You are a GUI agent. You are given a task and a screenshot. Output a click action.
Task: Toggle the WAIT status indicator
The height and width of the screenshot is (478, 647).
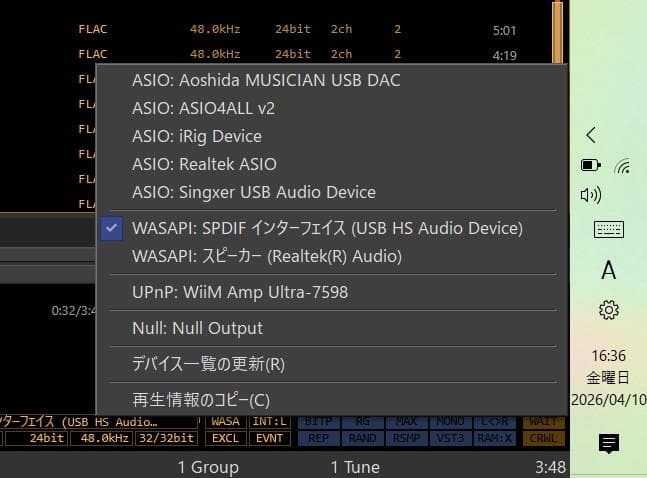coord(543,421)
